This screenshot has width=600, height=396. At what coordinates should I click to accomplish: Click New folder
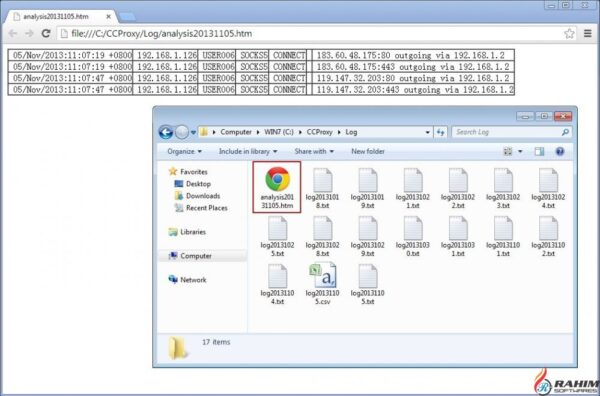[x=368, y=152]
